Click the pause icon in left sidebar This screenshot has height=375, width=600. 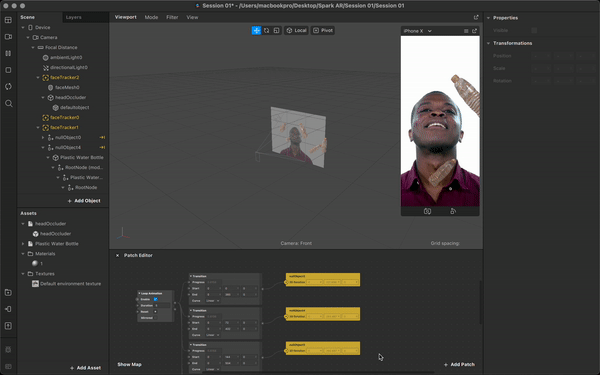[x=8, y=54]
